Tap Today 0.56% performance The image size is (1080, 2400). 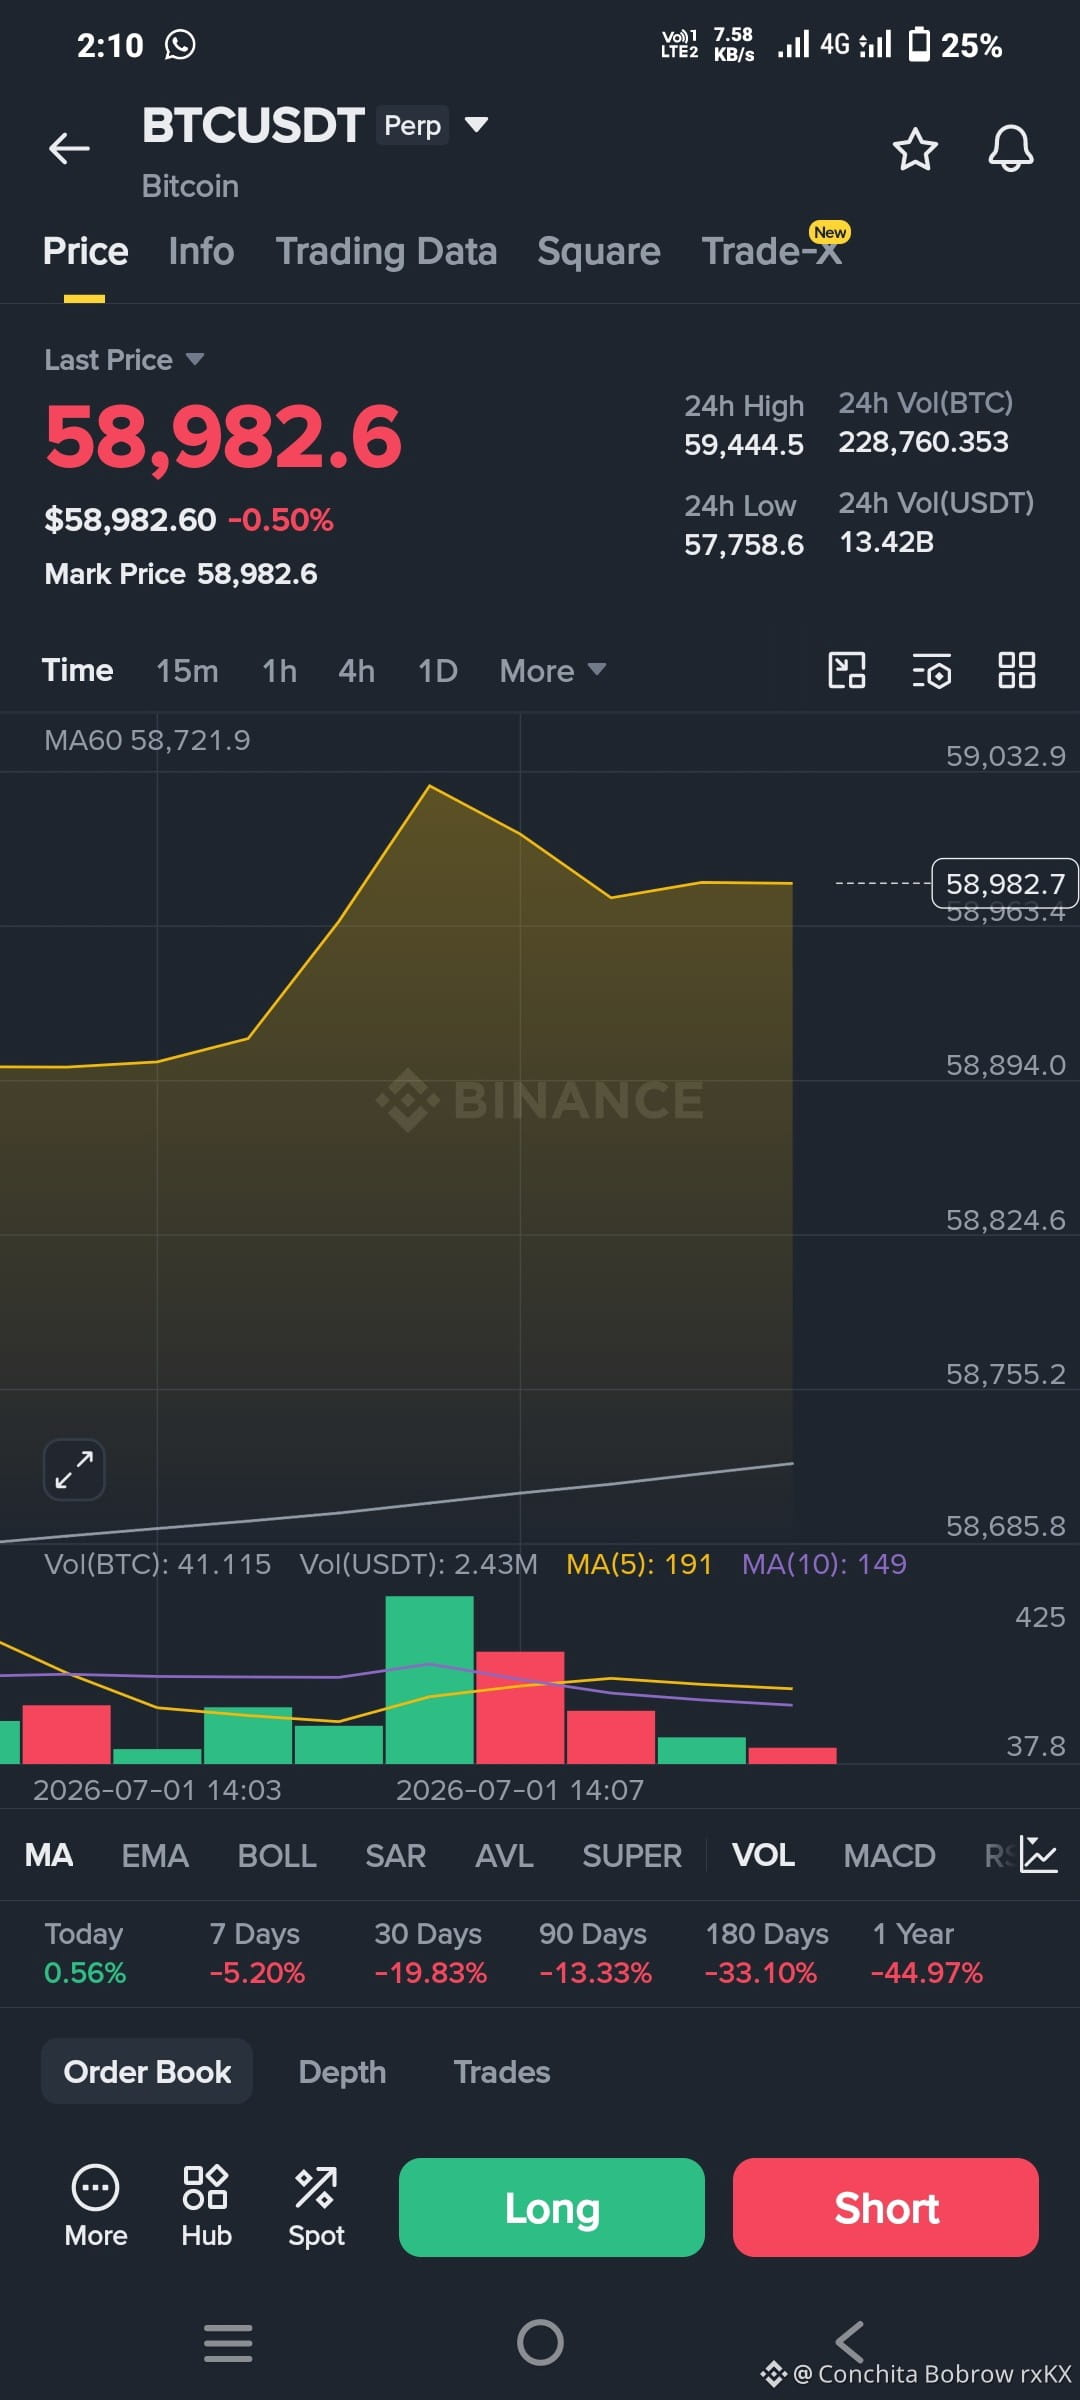(x=85, y=1953)
